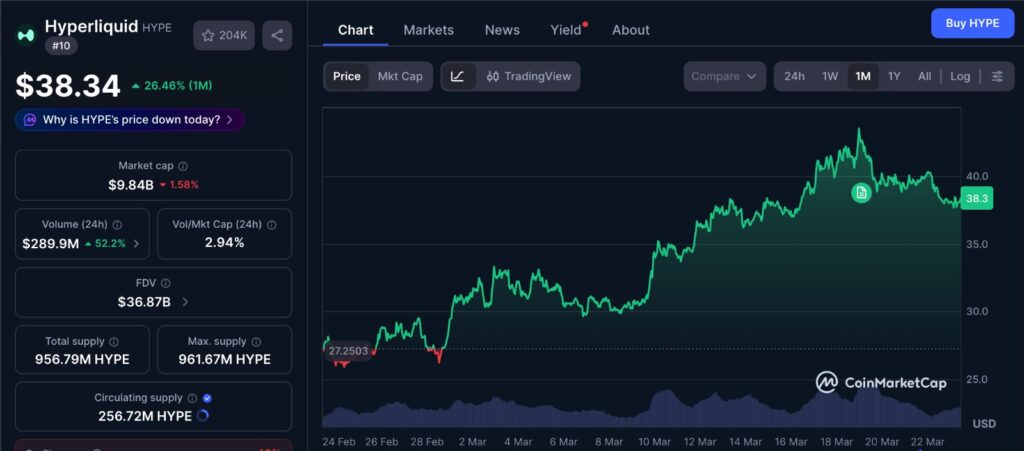This screenshot has height=451, width=1024.
Task: Open 'Why is HYPE's price down today?'
Action: pos(130,120)
